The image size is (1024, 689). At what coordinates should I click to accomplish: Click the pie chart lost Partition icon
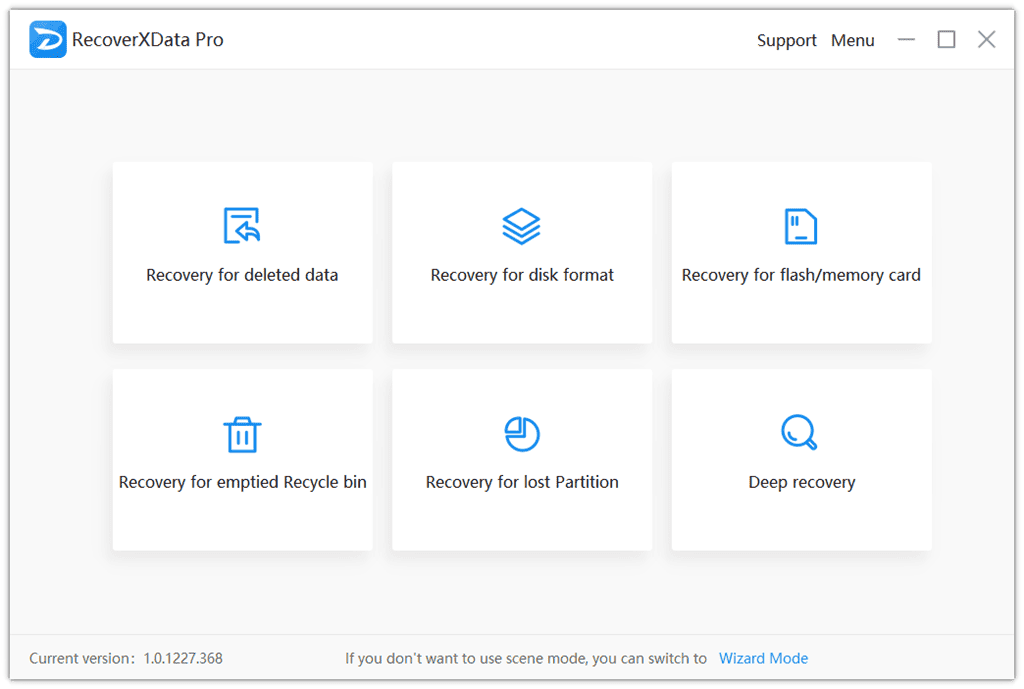(x=521, y=434)
